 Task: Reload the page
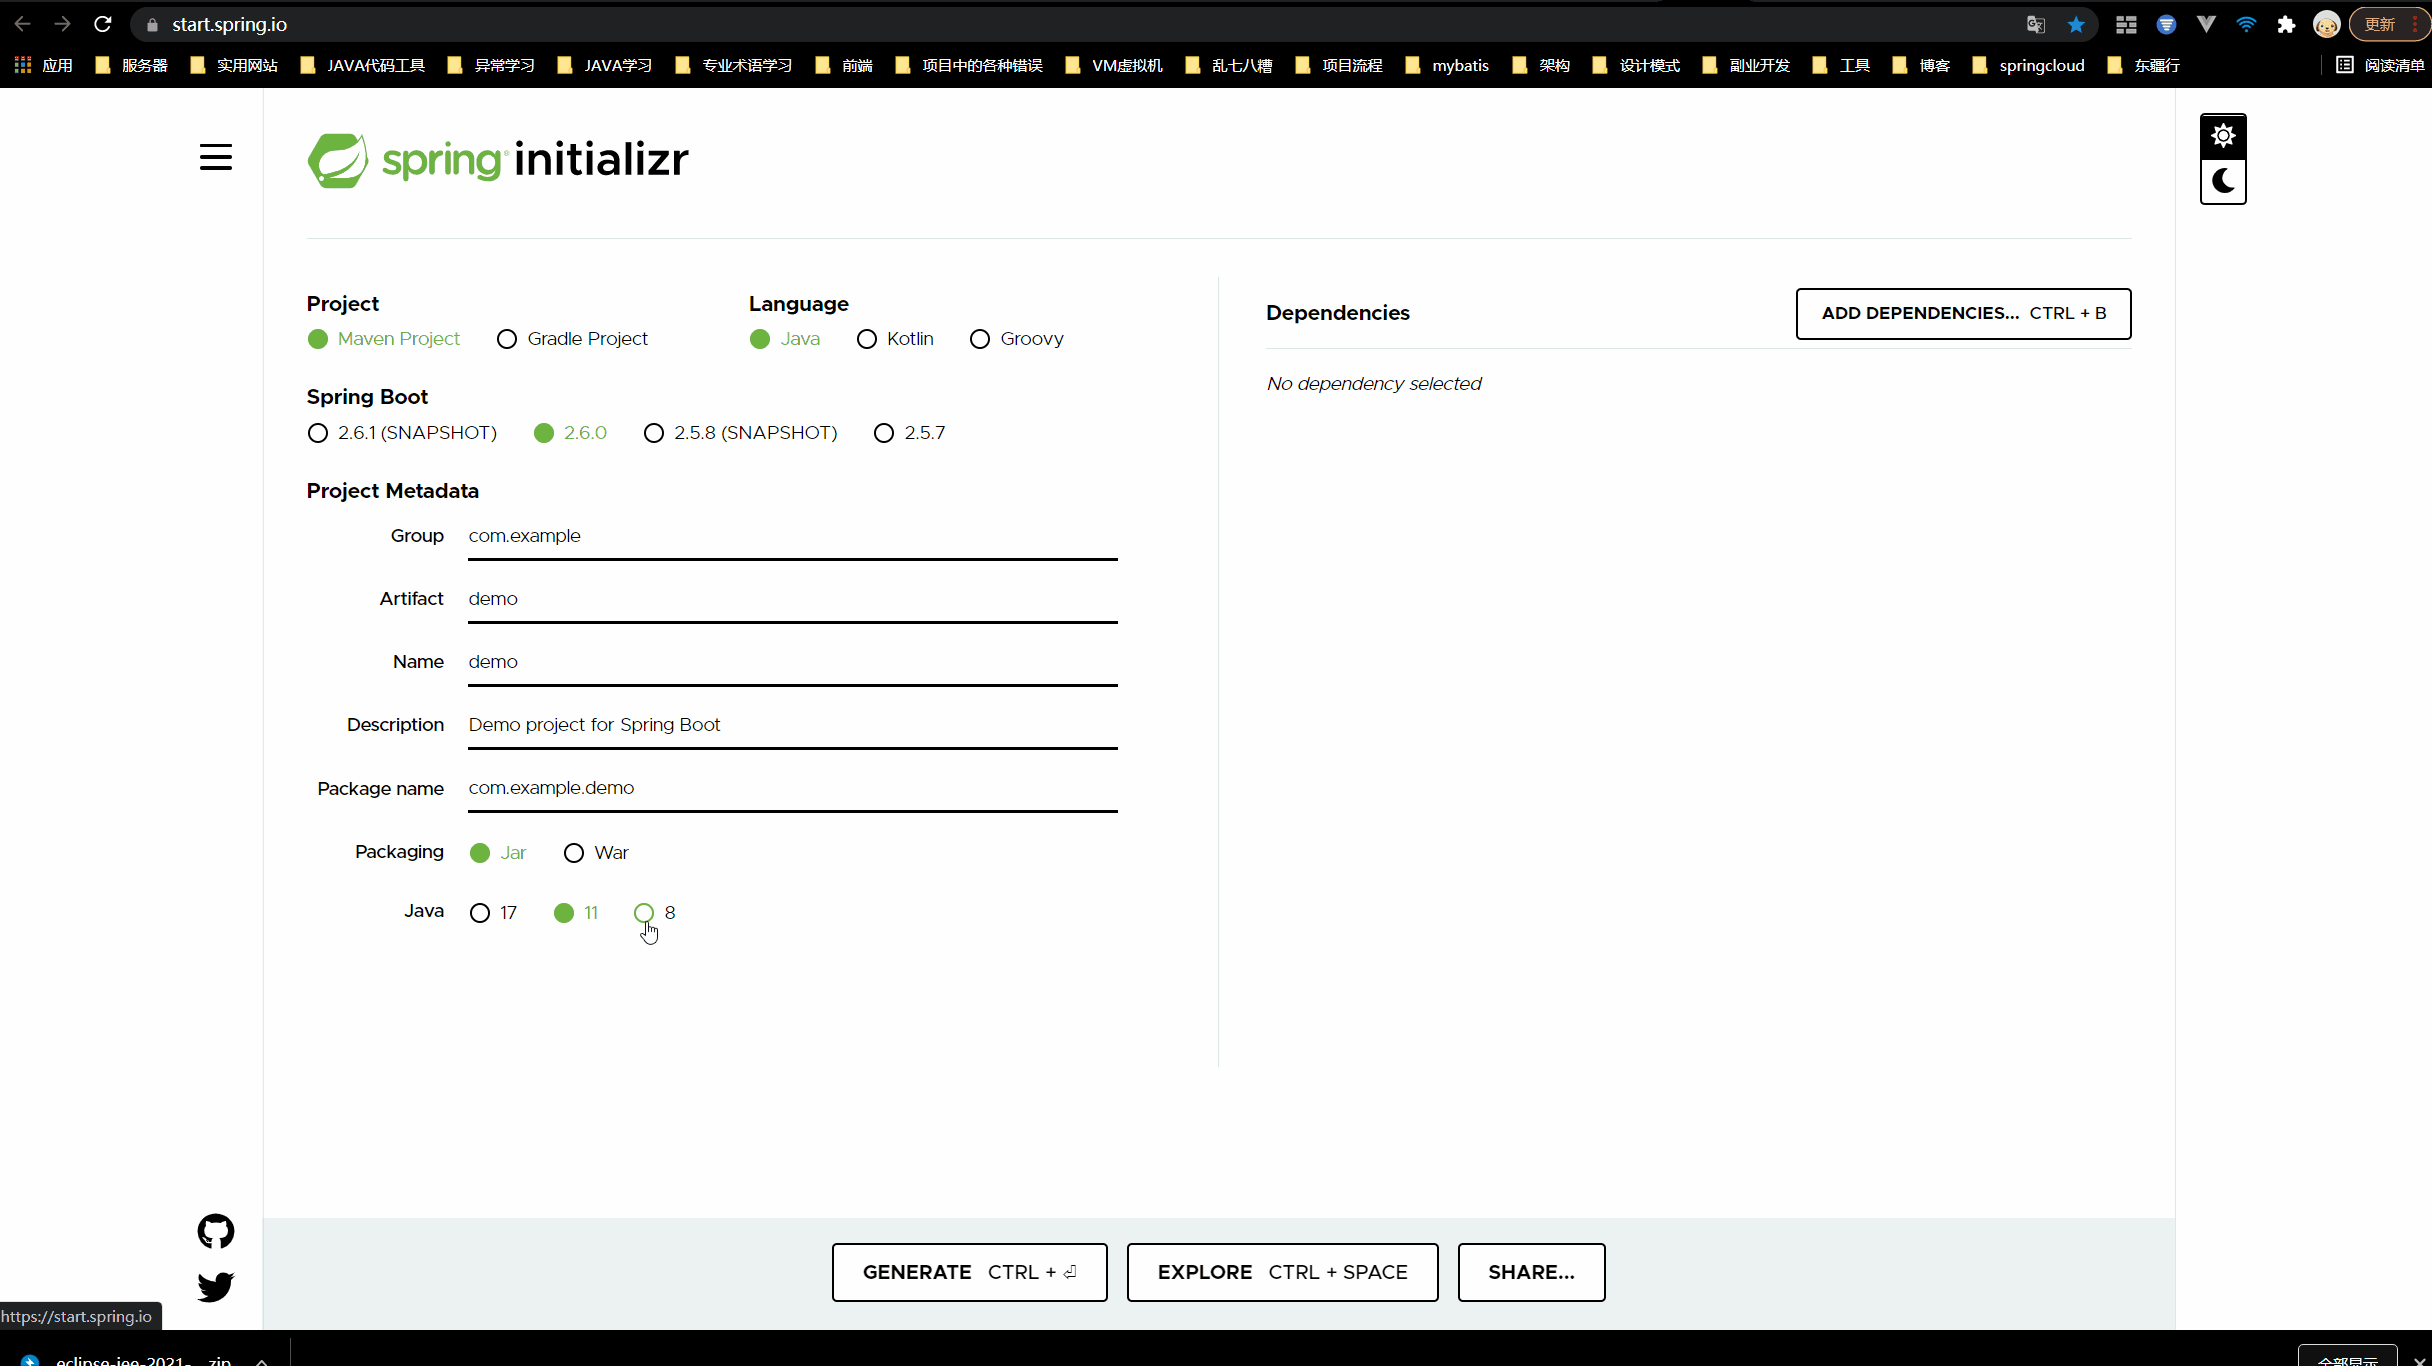(x=102, y=24)
